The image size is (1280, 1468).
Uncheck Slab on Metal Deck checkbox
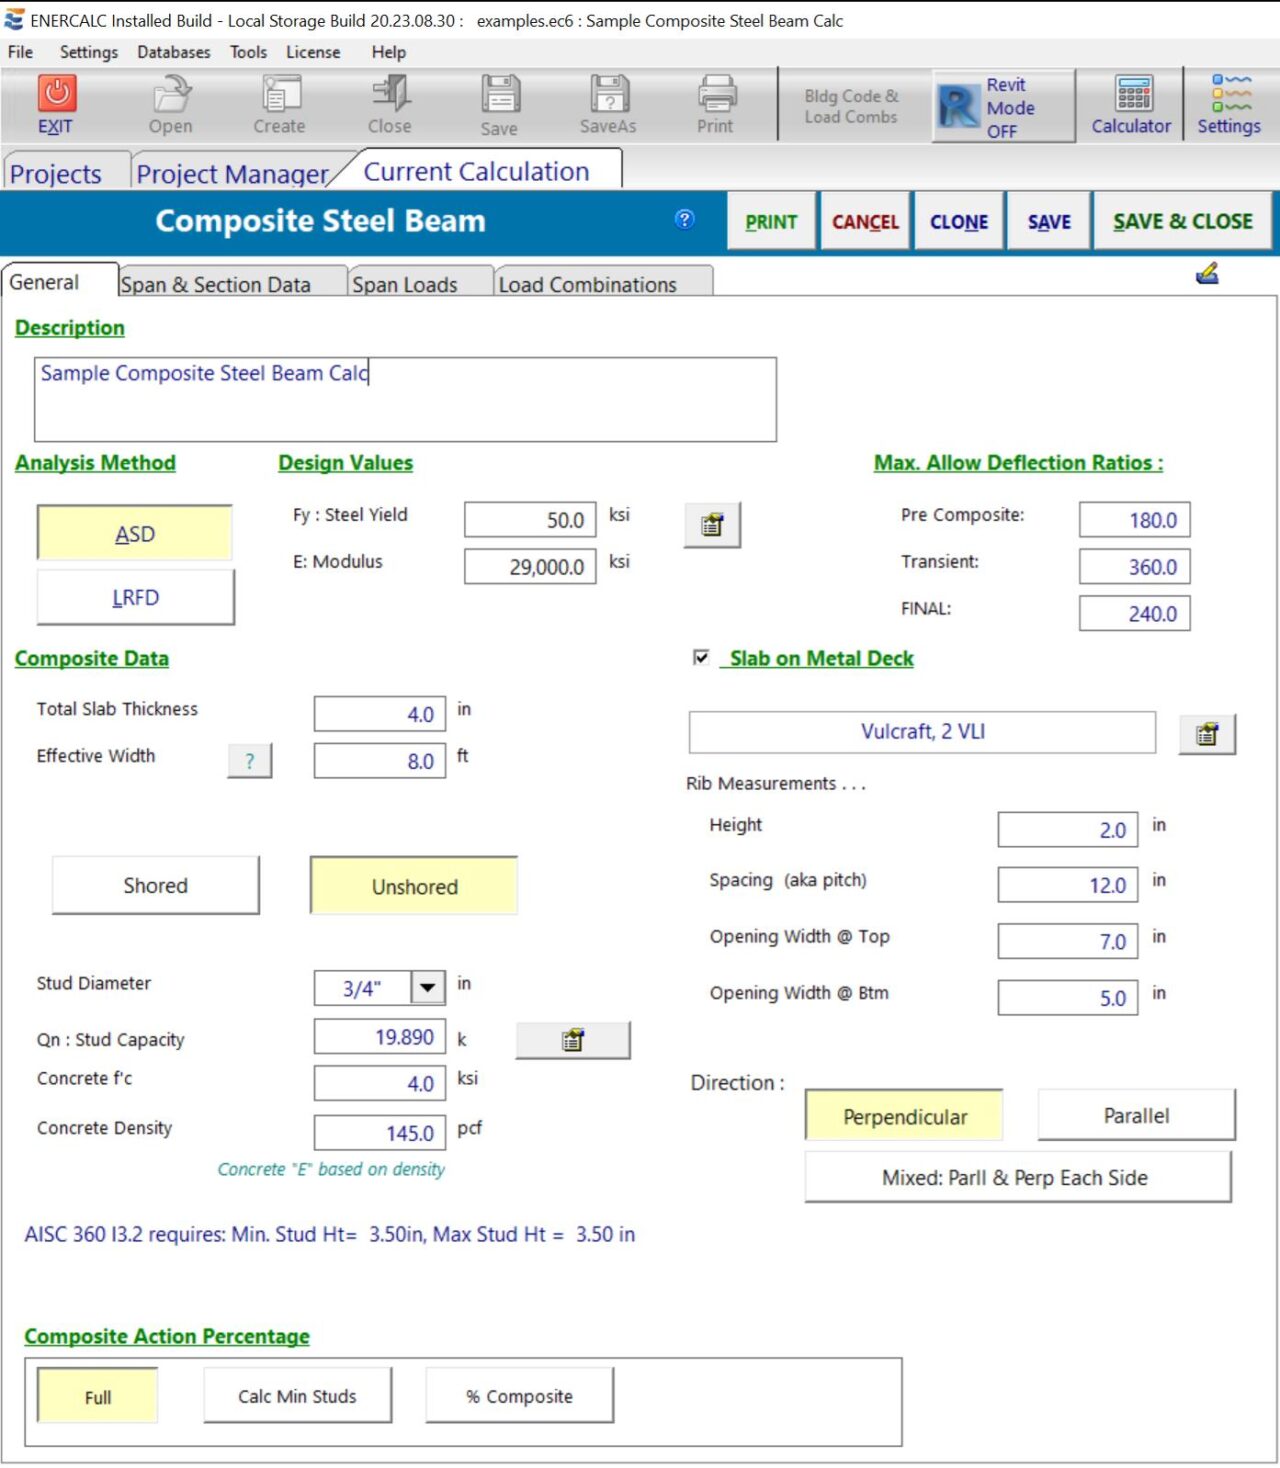click(701, 657)
